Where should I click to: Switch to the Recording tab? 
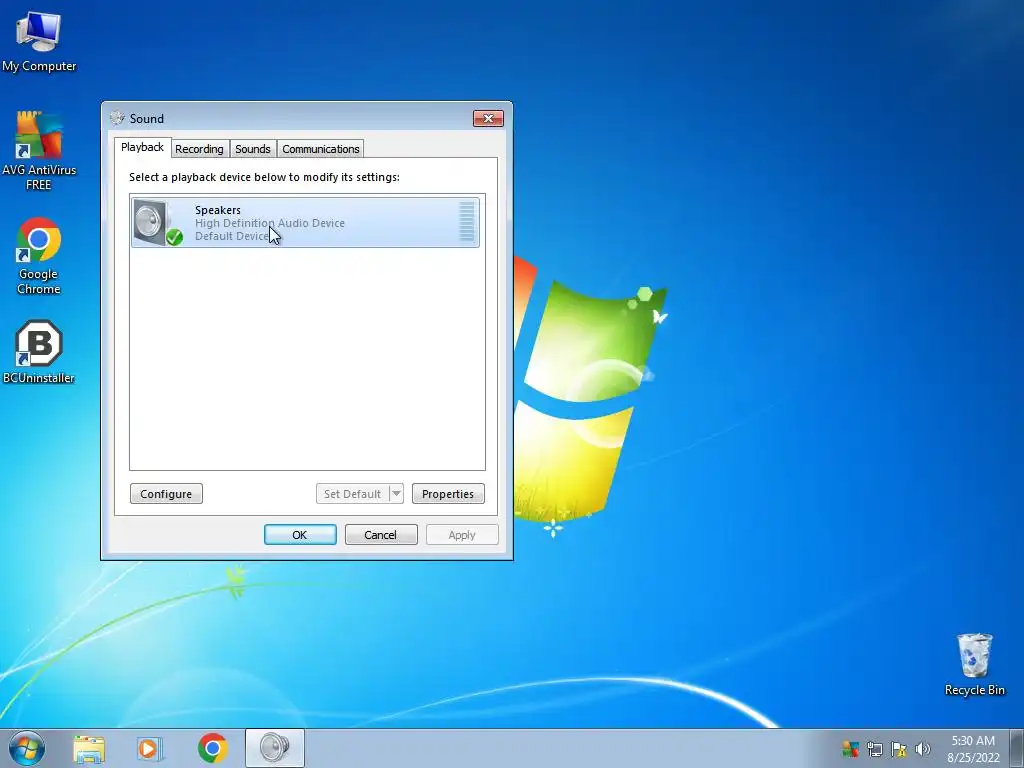click(199, 149)
